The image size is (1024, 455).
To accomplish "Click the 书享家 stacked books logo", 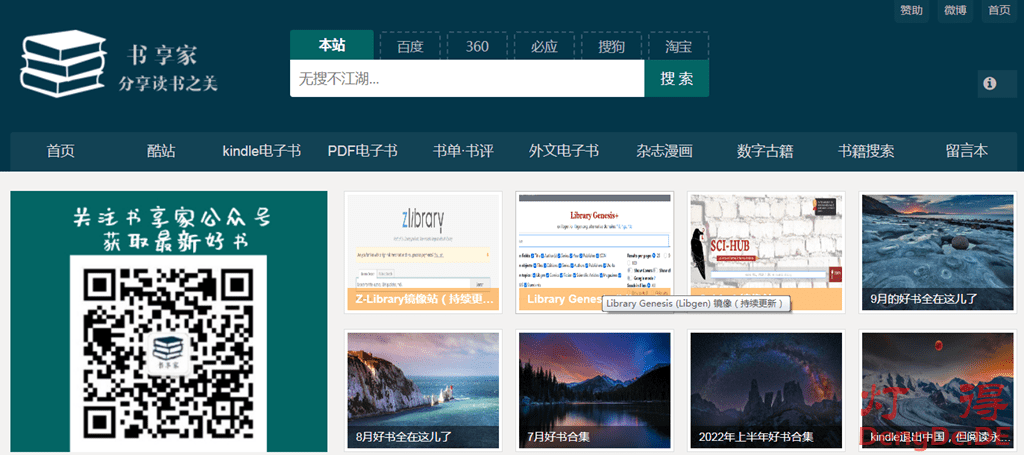I will pos(63,67).
